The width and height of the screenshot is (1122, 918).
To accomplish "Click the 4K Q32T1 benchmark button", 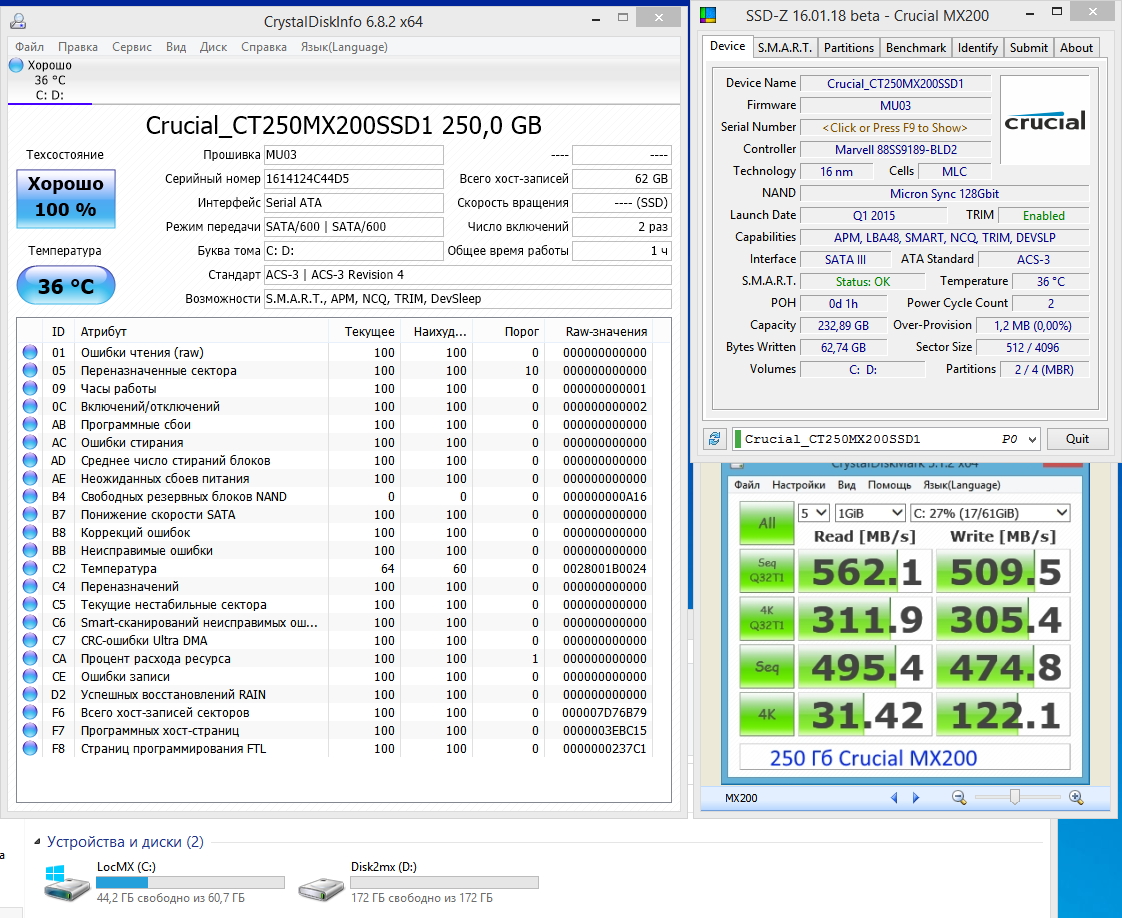I will pos(766,617).
